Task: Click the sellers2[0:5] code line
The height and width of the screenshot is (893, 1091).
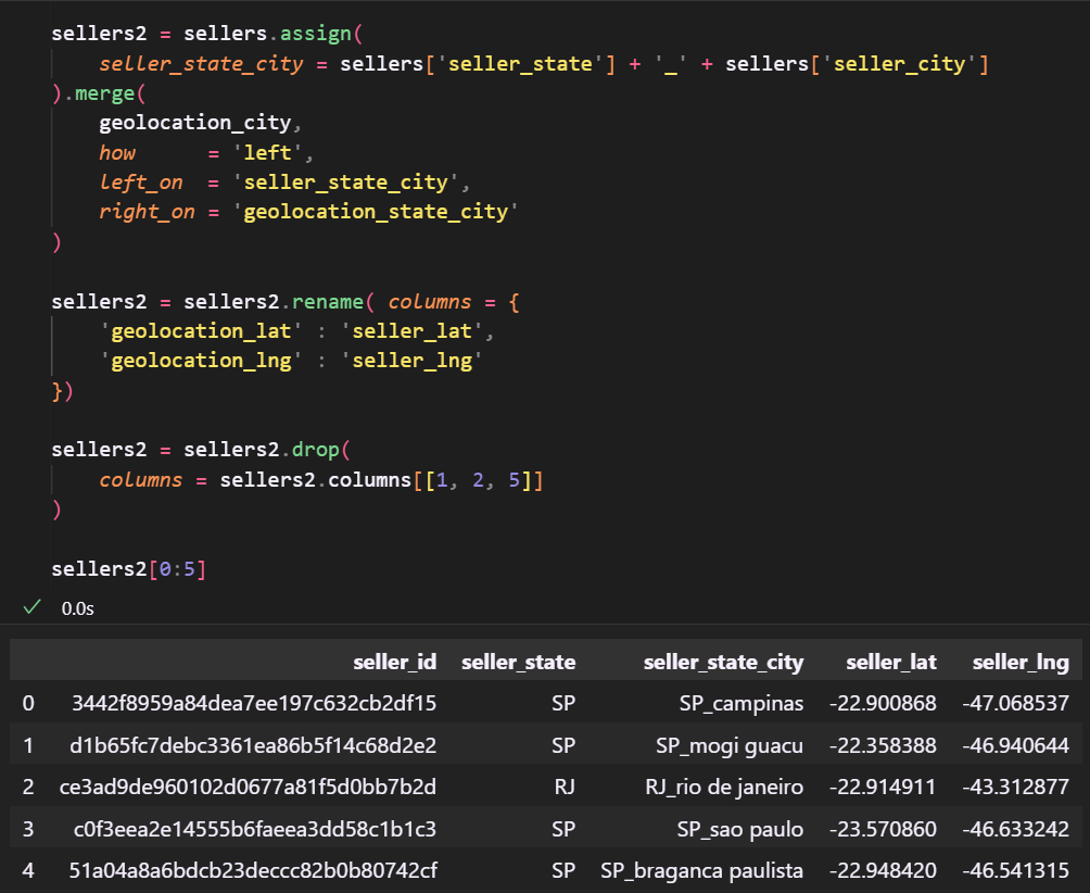Action: tap(128, 569)
